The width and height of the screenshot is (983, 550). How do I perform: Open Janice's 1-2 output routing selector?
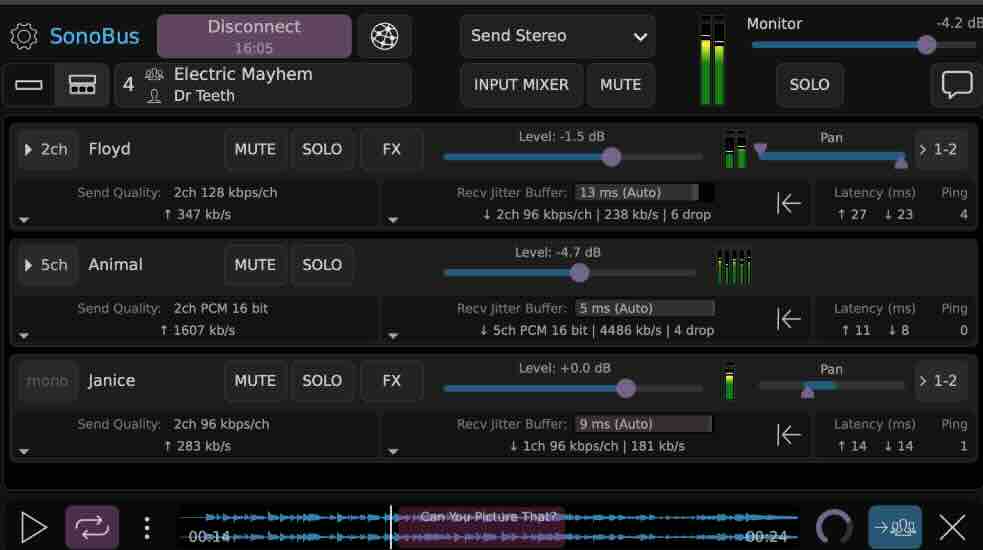pyautogui.click(x=940, y=381)
